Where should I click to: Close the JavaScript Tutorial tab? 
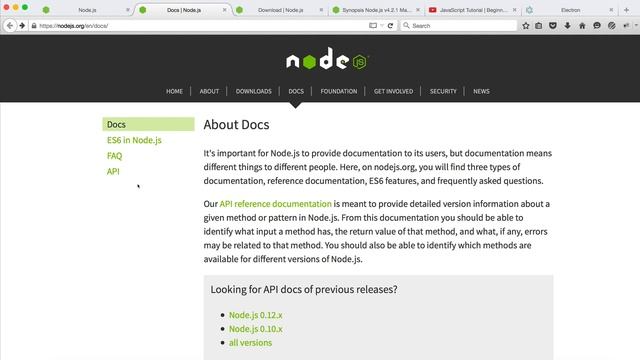514,10
